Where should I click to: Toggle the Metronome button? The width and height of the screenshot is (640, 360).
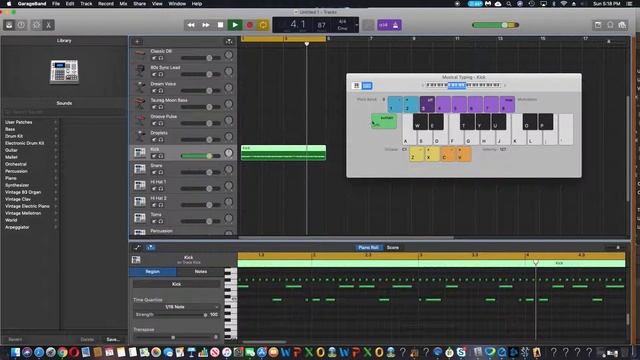396,25
